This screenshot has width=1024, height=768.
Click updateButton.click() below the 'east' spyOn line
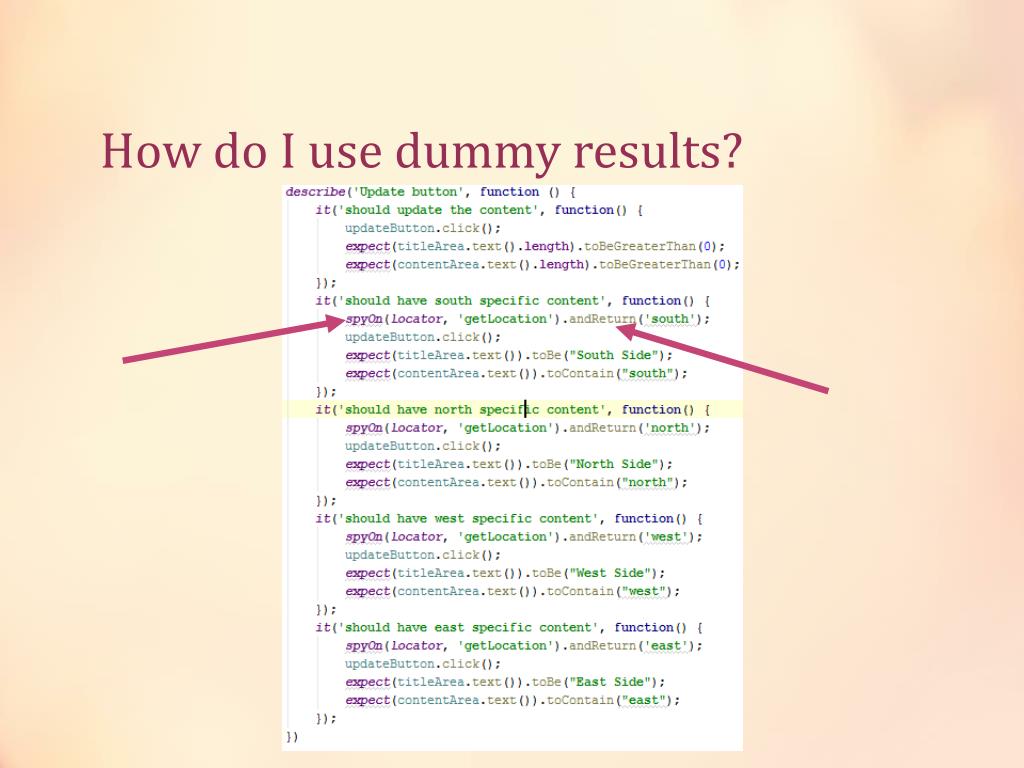423,664
